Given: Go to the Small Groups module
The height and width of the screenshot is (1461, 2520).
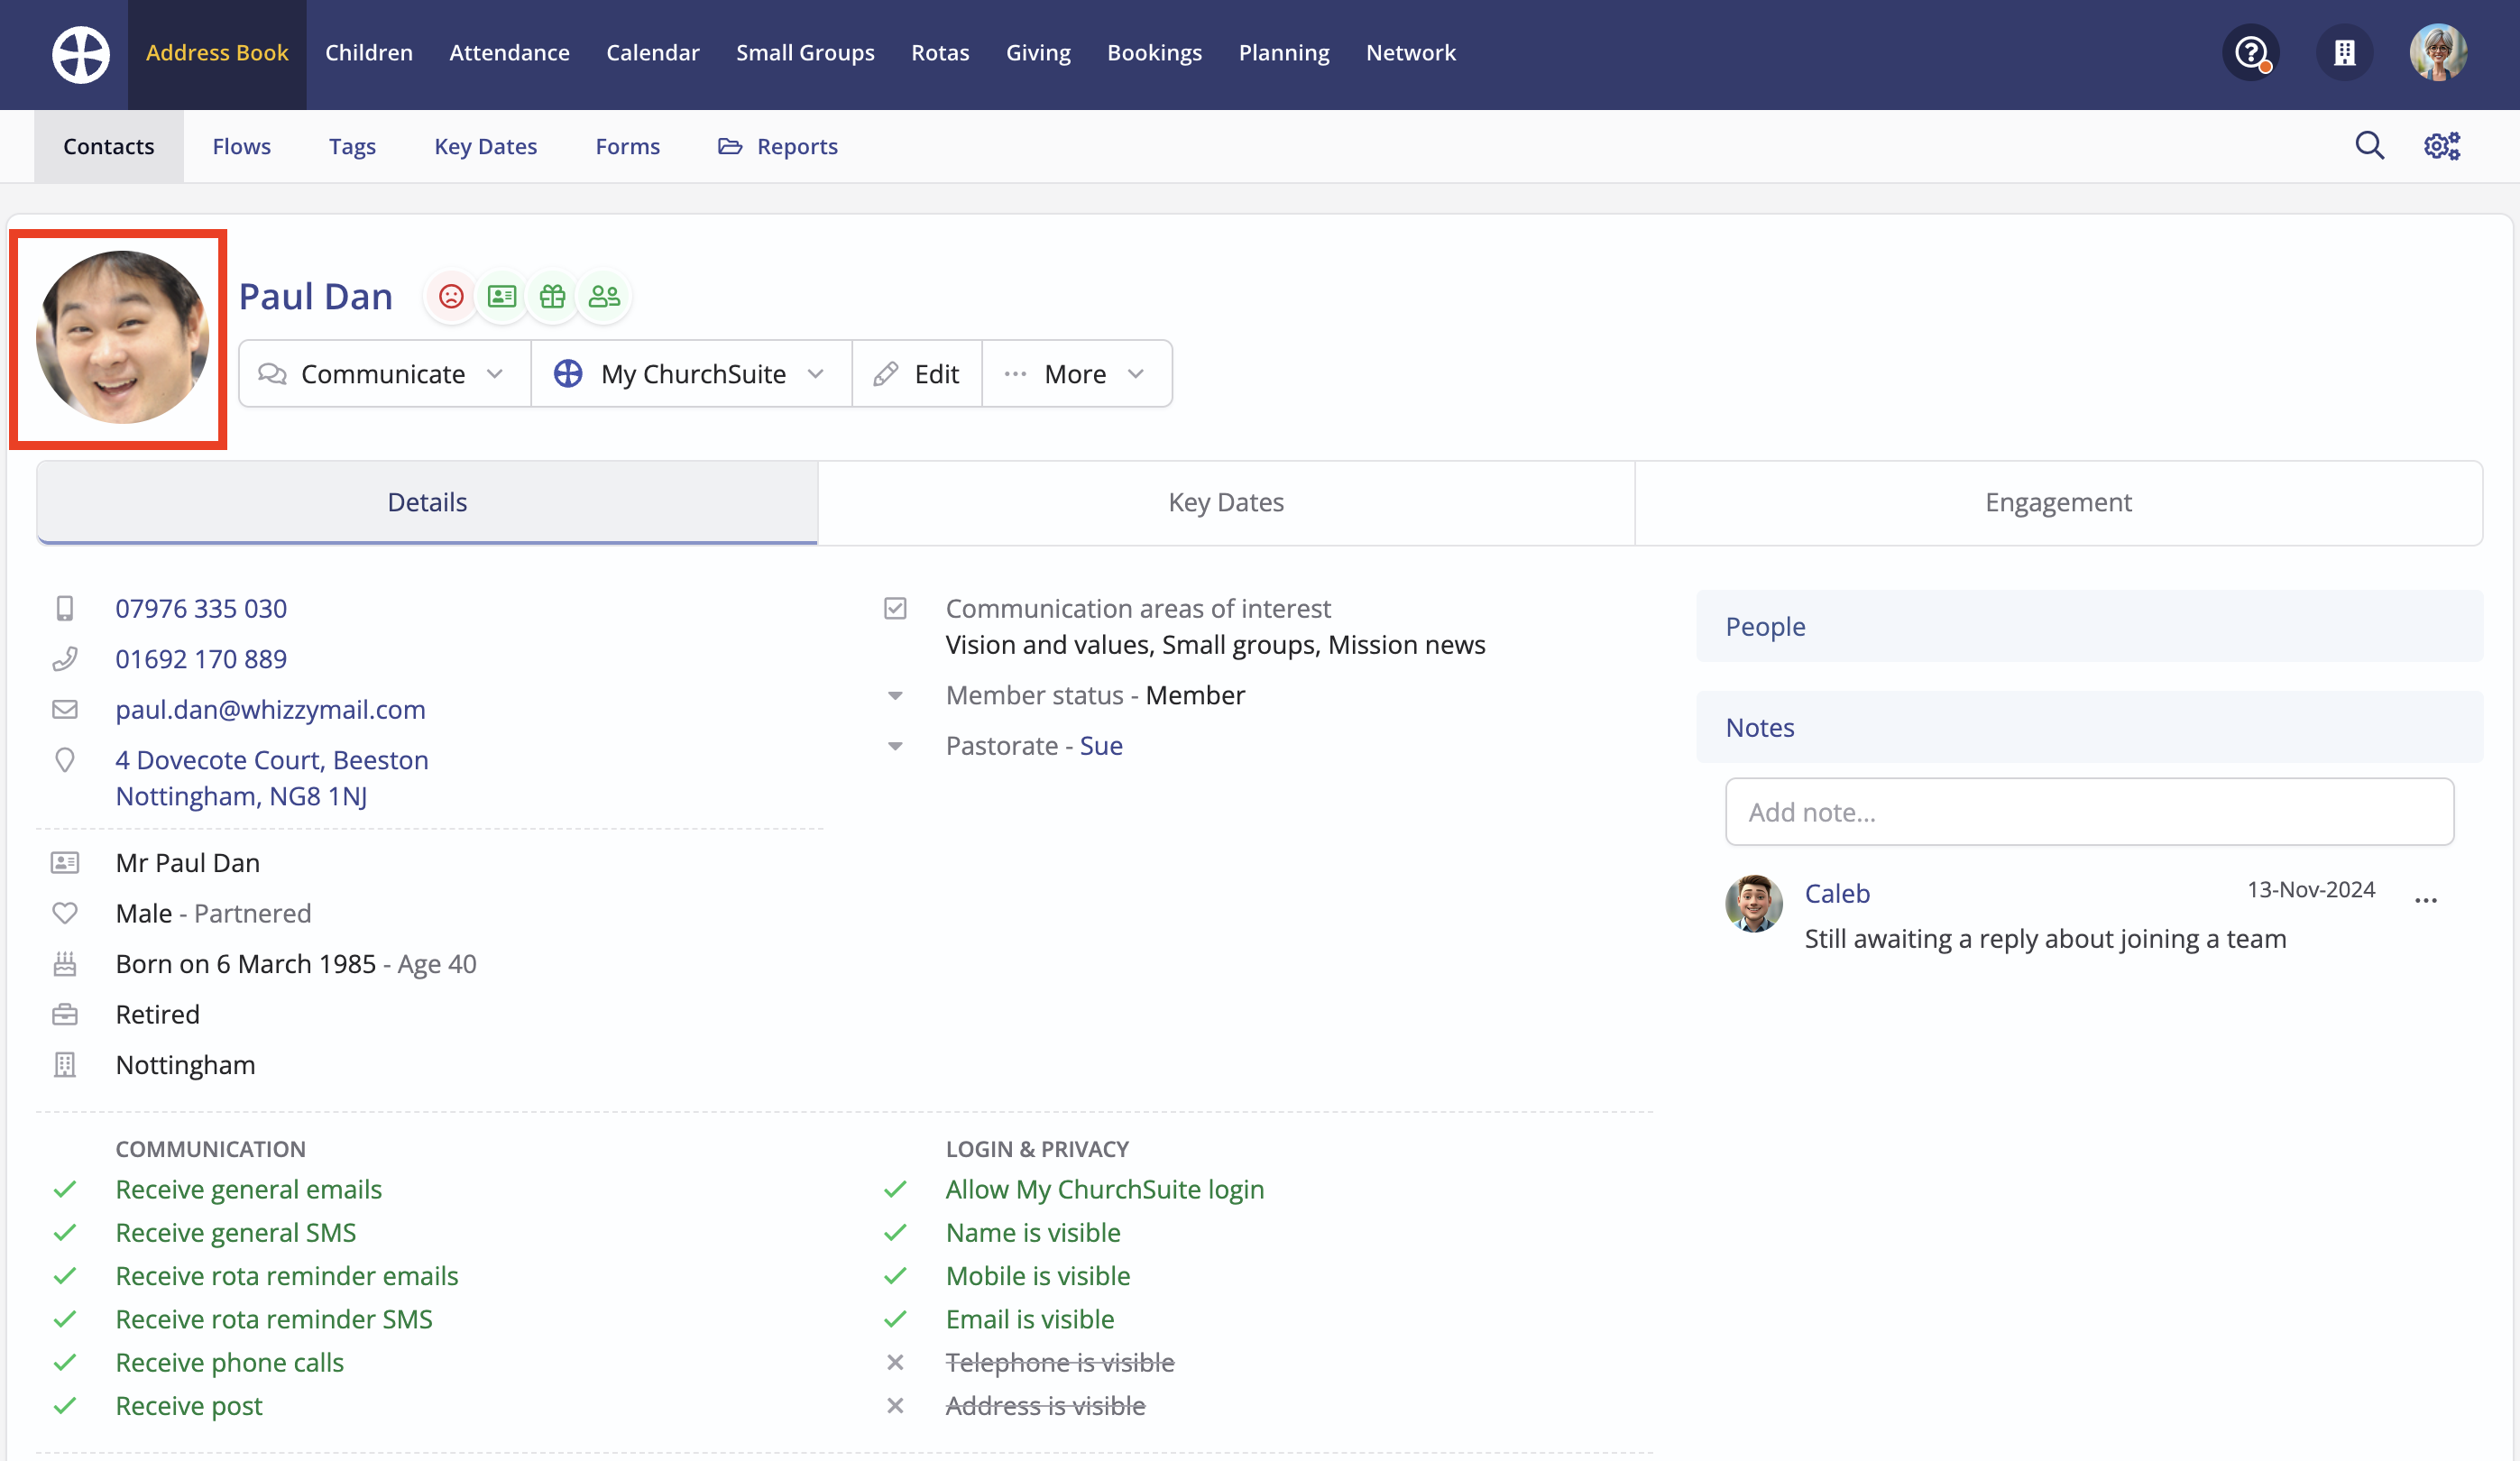Looking at the screenshot, I should (805, 53).
